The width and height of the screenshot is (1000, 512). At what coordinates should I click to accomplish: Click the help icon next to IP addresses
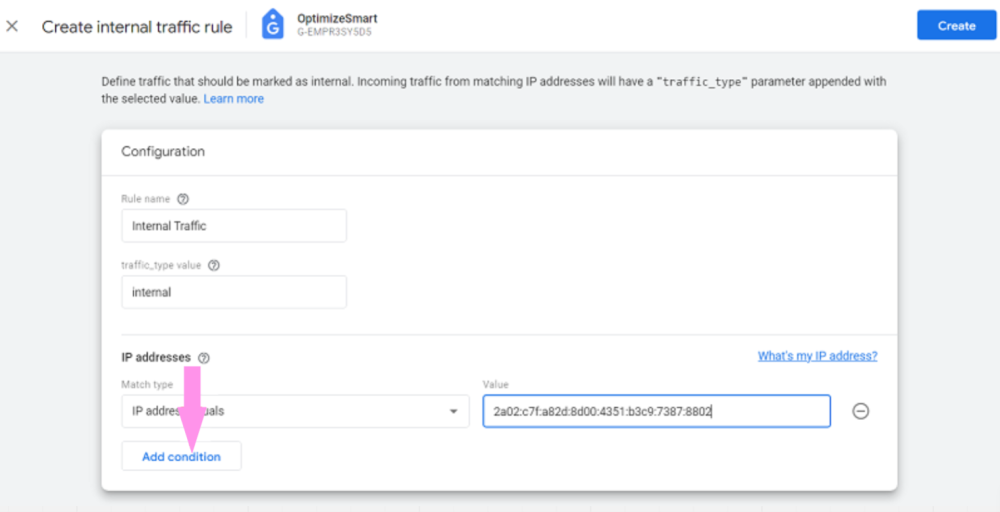tap(204, 357)
